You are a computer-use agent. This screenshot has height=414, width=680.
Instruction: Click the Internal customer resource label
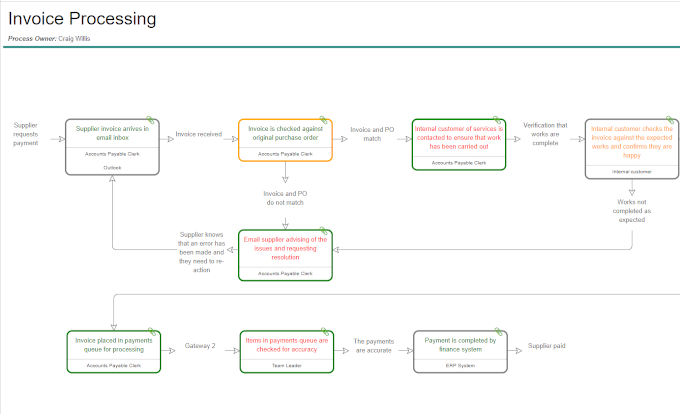pyautogui.click(x=632, y=172)
